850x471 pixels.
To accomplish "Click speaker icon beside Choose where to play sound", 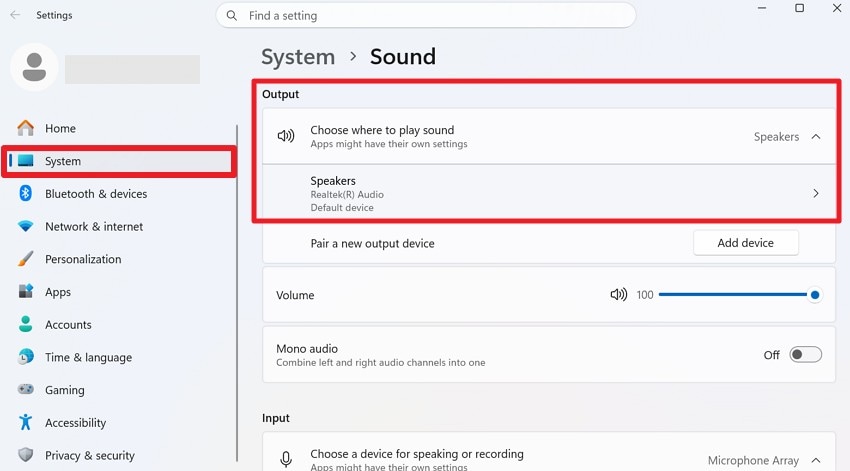I will (x=286, y=136).
